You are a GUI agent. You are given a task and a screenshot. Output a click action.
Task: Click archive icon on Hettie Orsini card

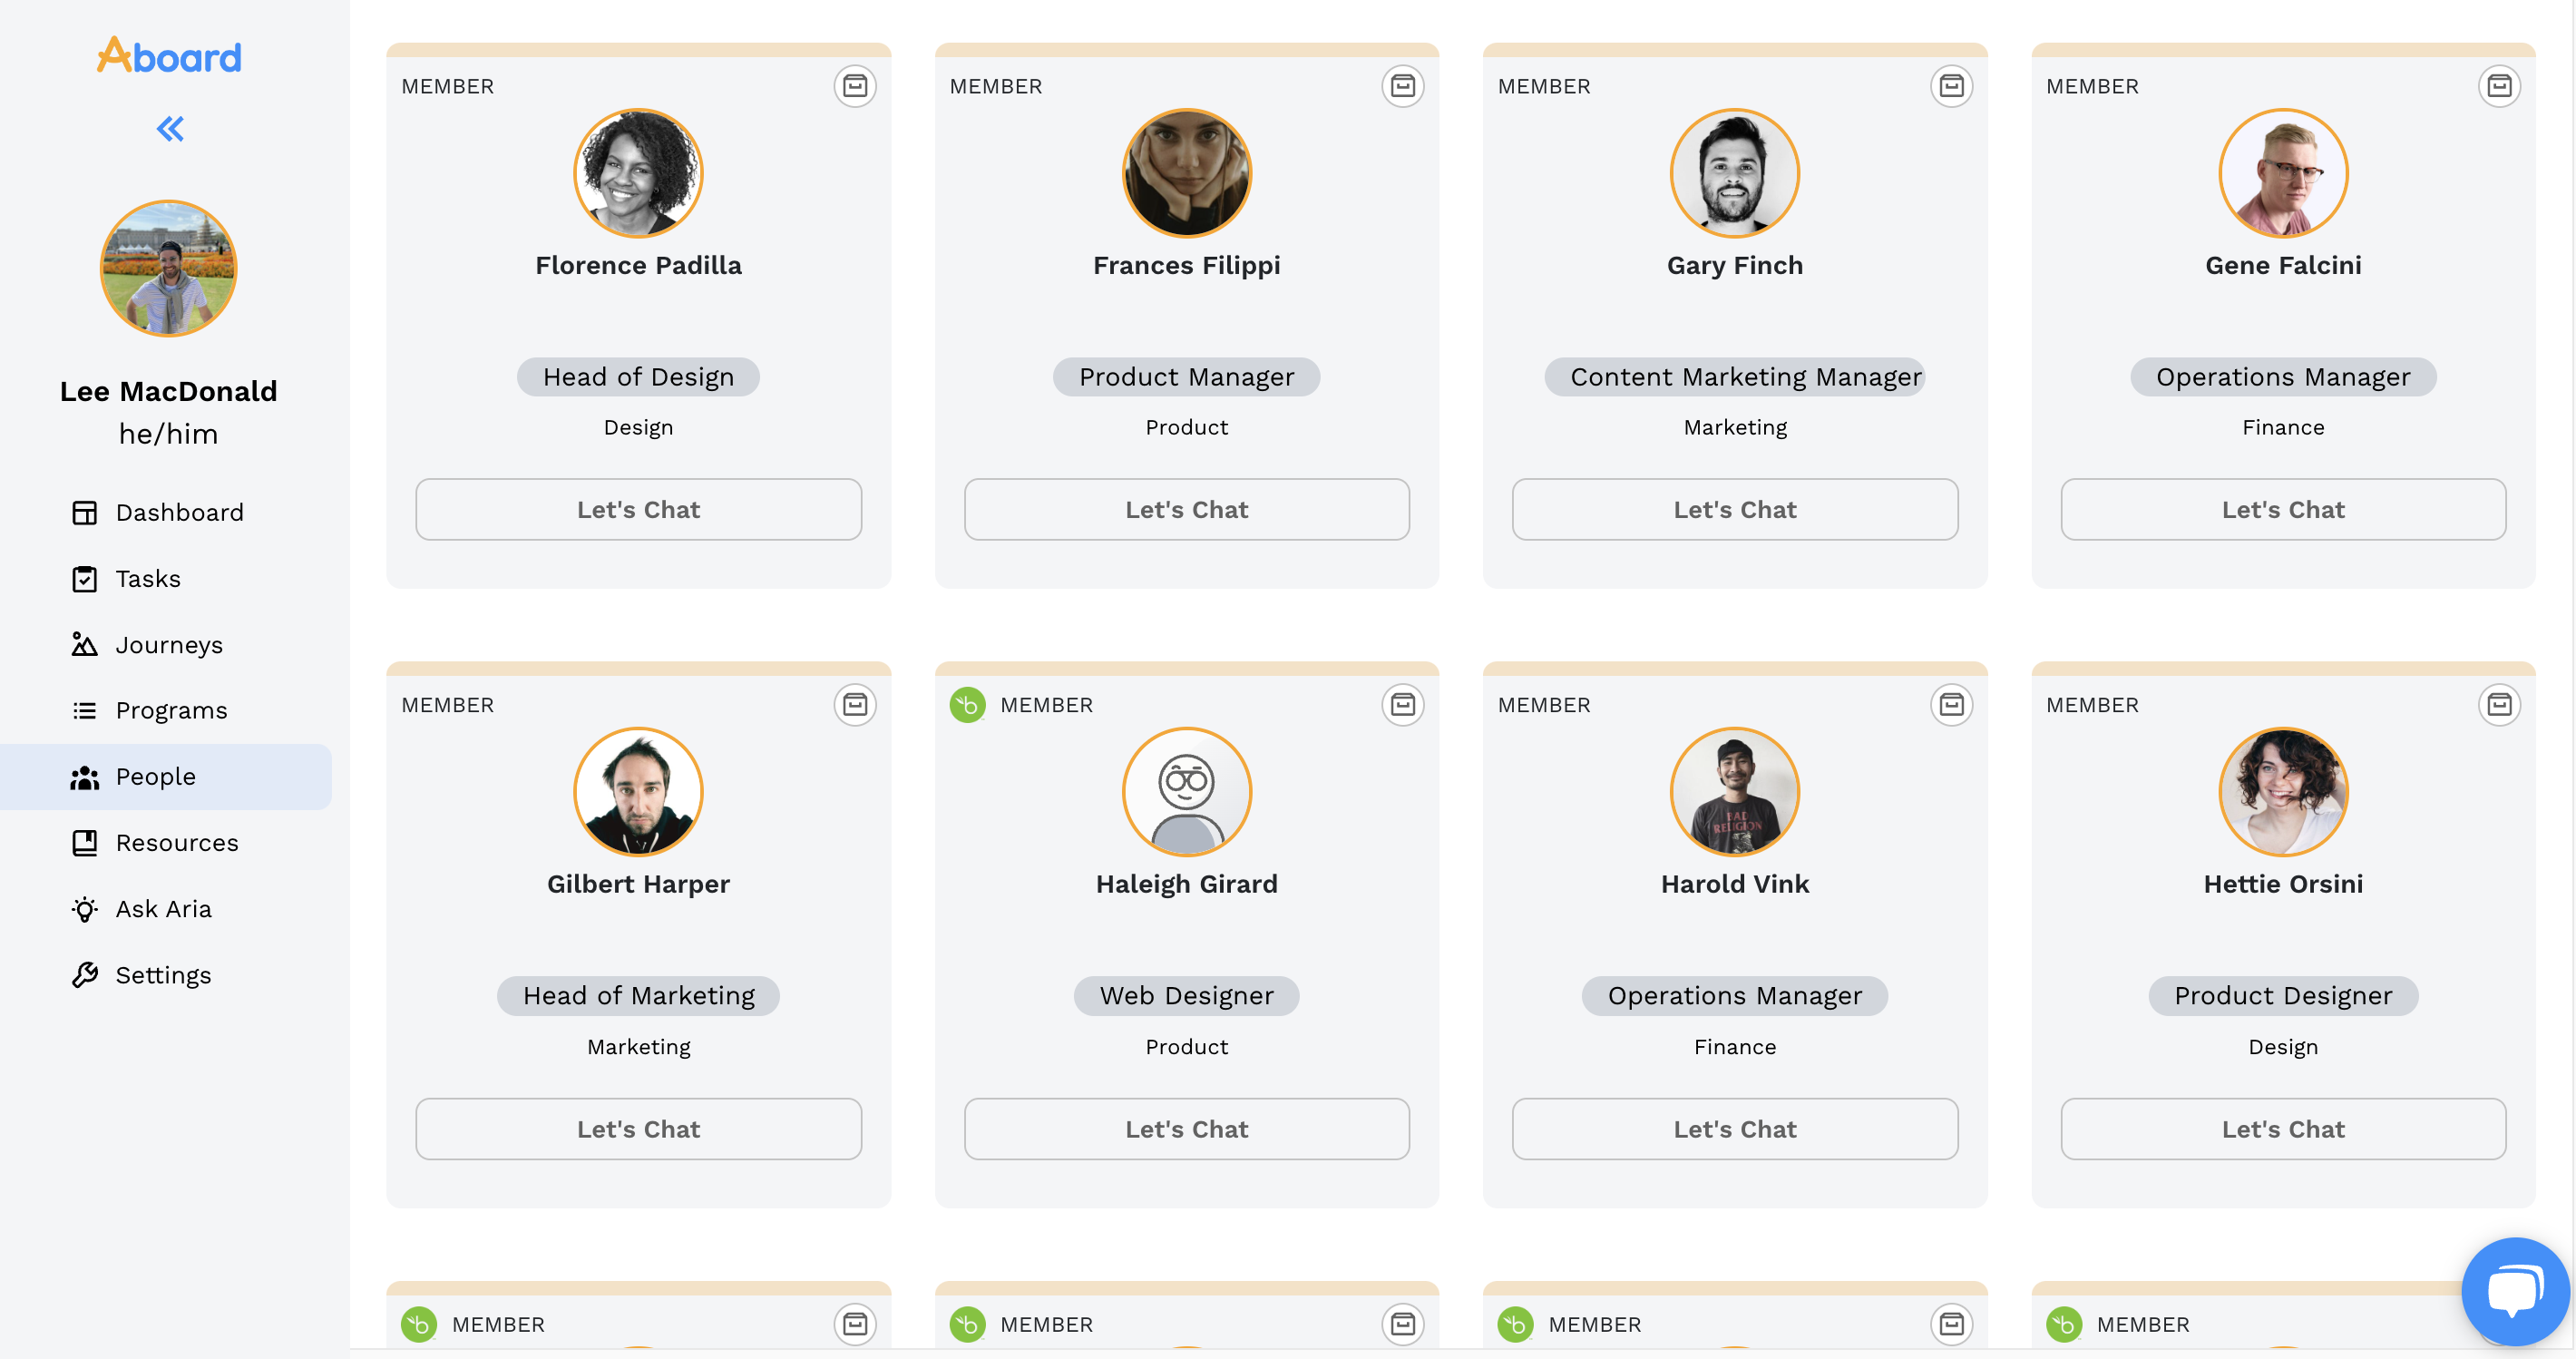point(2498,705)
